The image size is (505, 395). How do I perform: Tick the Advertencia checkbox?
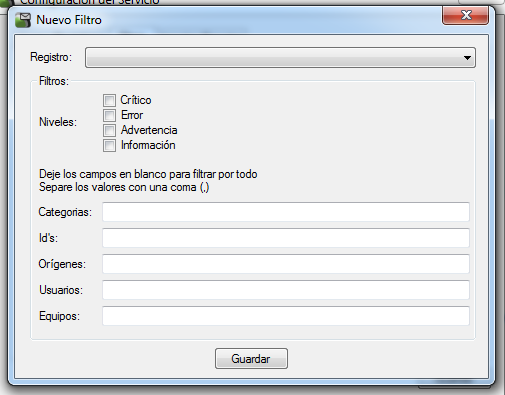click(x=109, y=130)
